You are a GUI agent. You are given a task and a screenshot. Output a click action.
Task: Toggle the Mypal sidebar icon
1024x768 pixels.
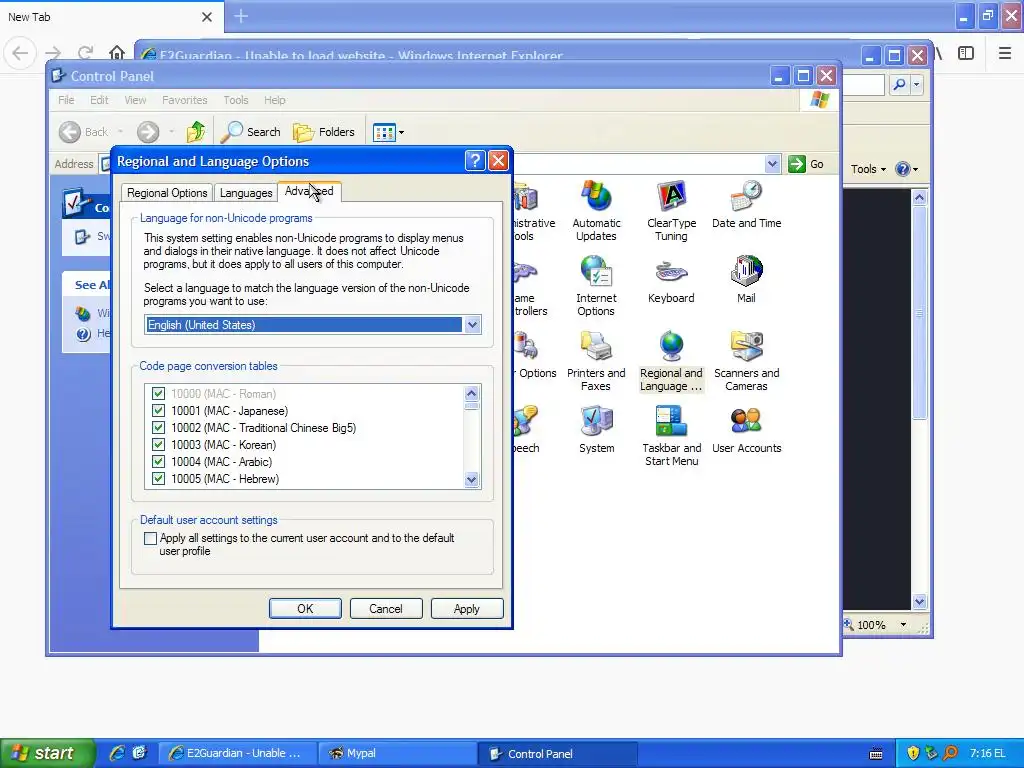966,53
